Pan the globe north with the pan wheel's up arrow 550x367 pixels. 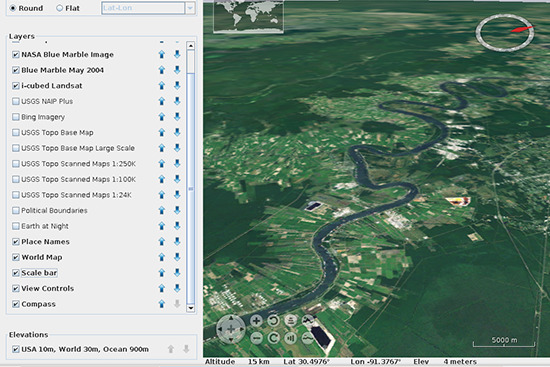pos(231,319)
